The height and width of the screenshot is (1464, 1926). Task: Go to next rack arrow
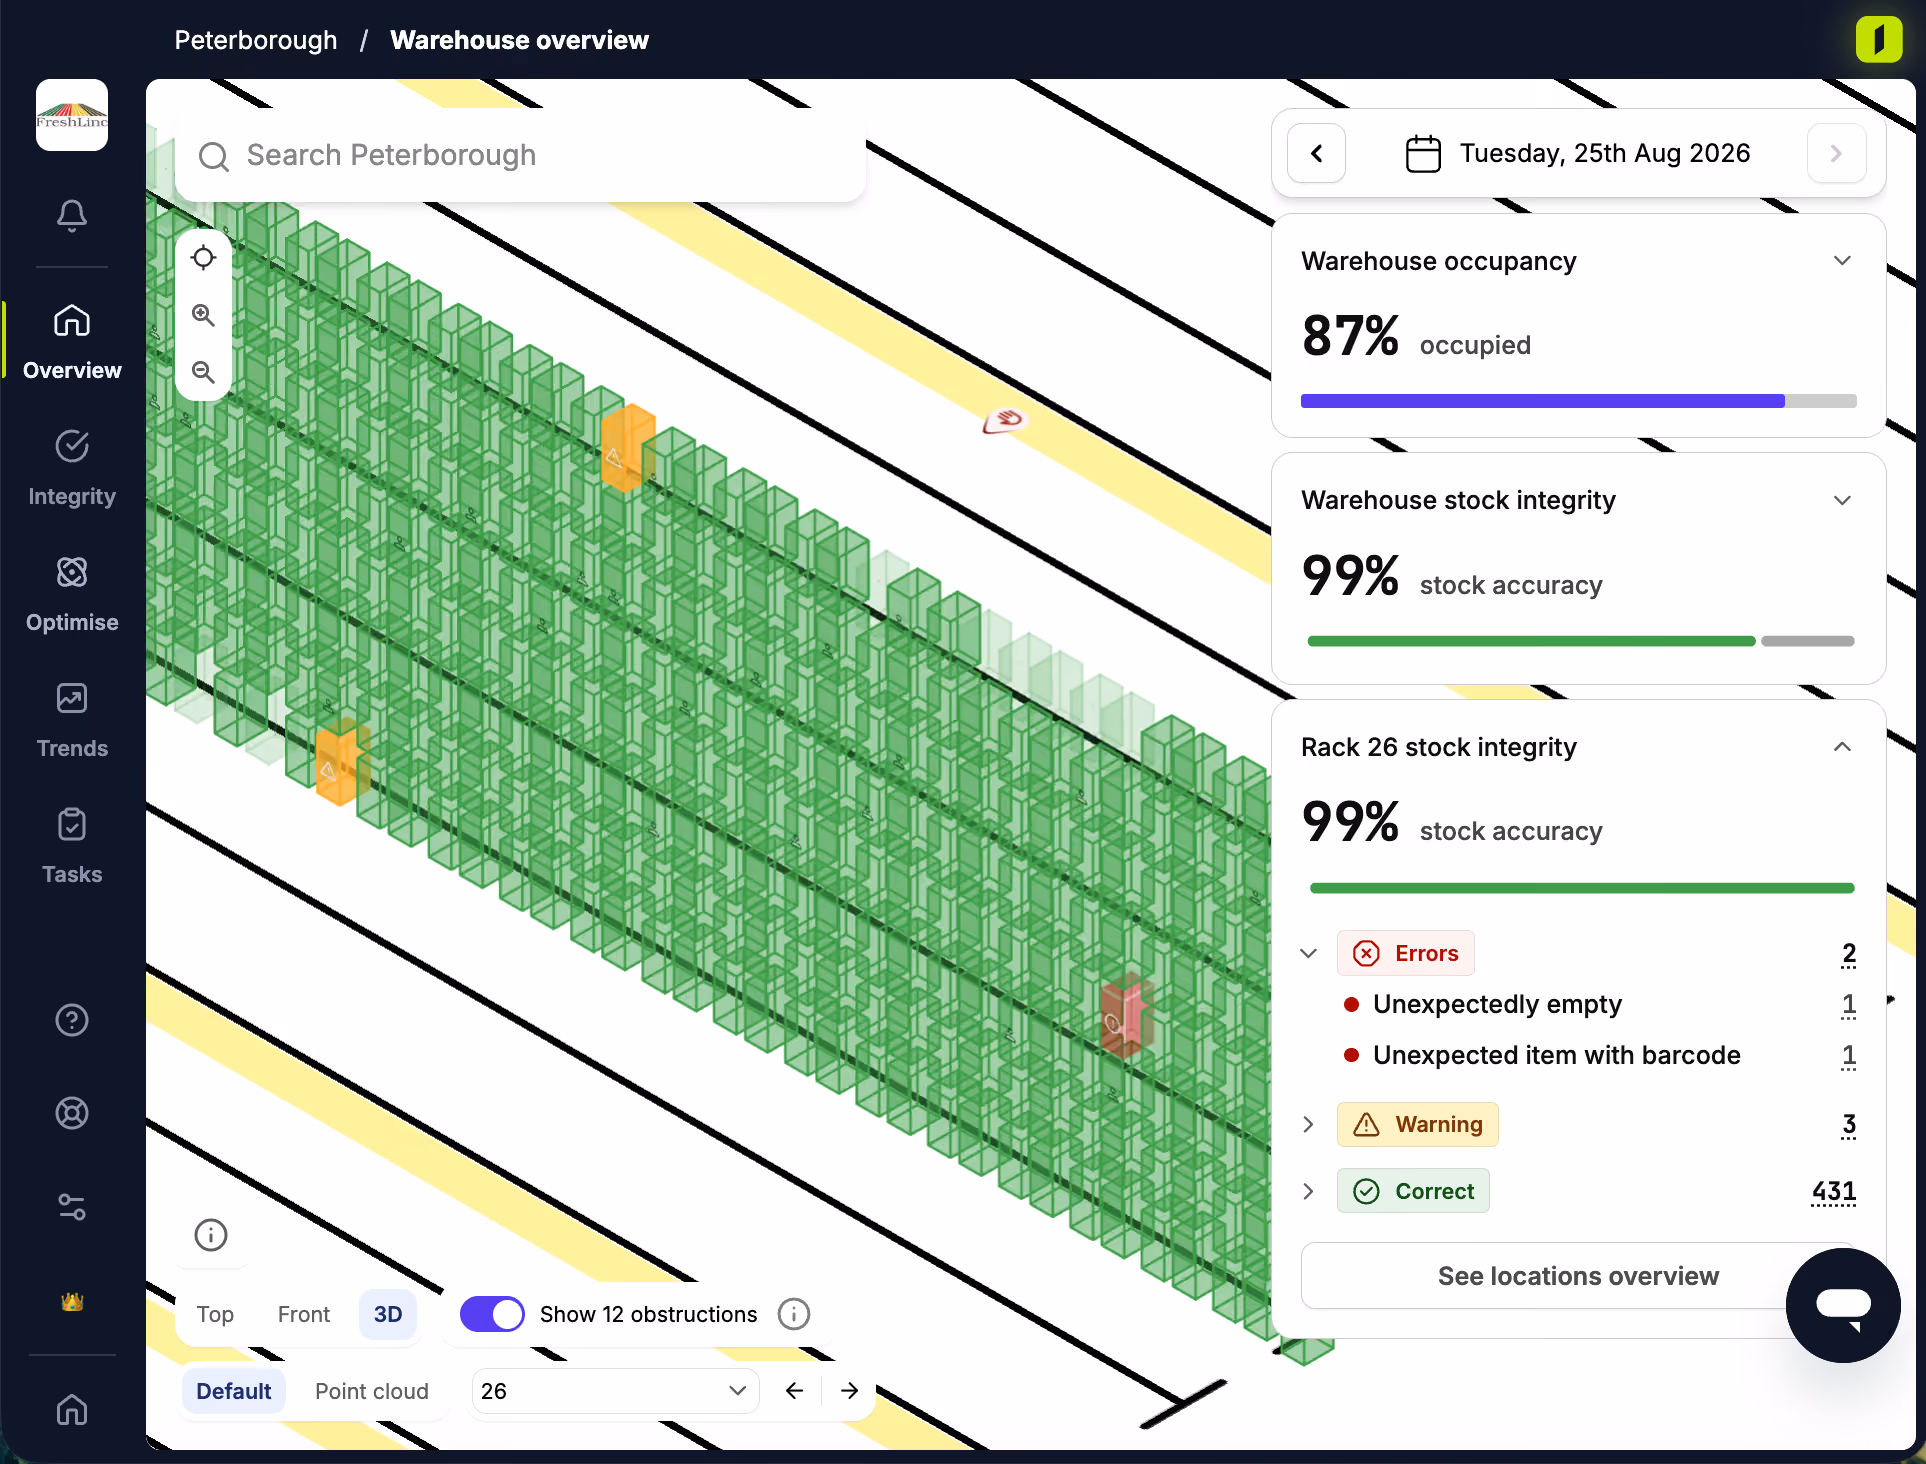pos(850,1391)
